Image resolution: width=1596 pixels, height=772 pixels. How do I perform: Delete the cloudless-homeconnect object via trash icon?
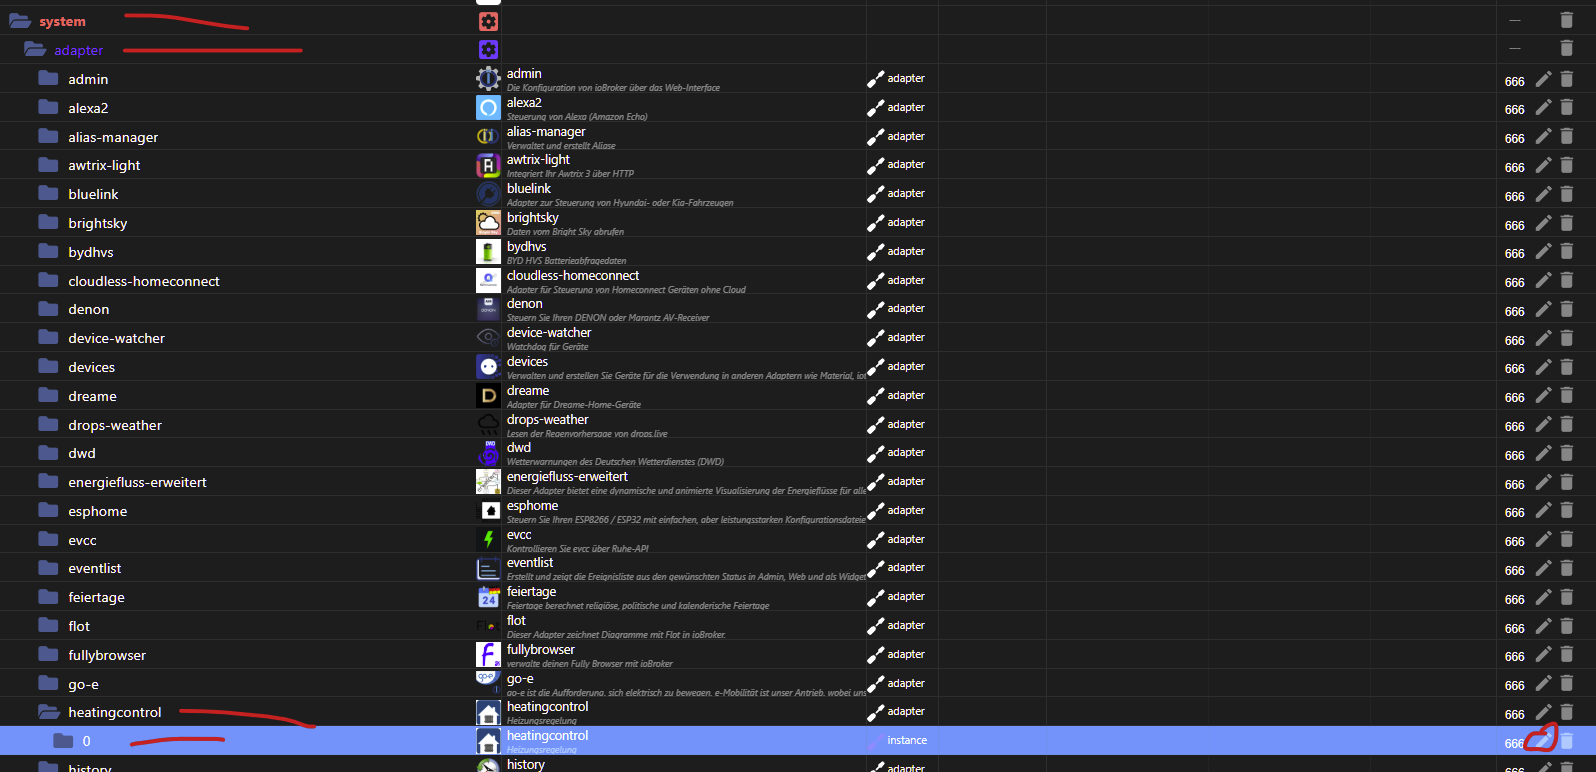[1567, 280]
